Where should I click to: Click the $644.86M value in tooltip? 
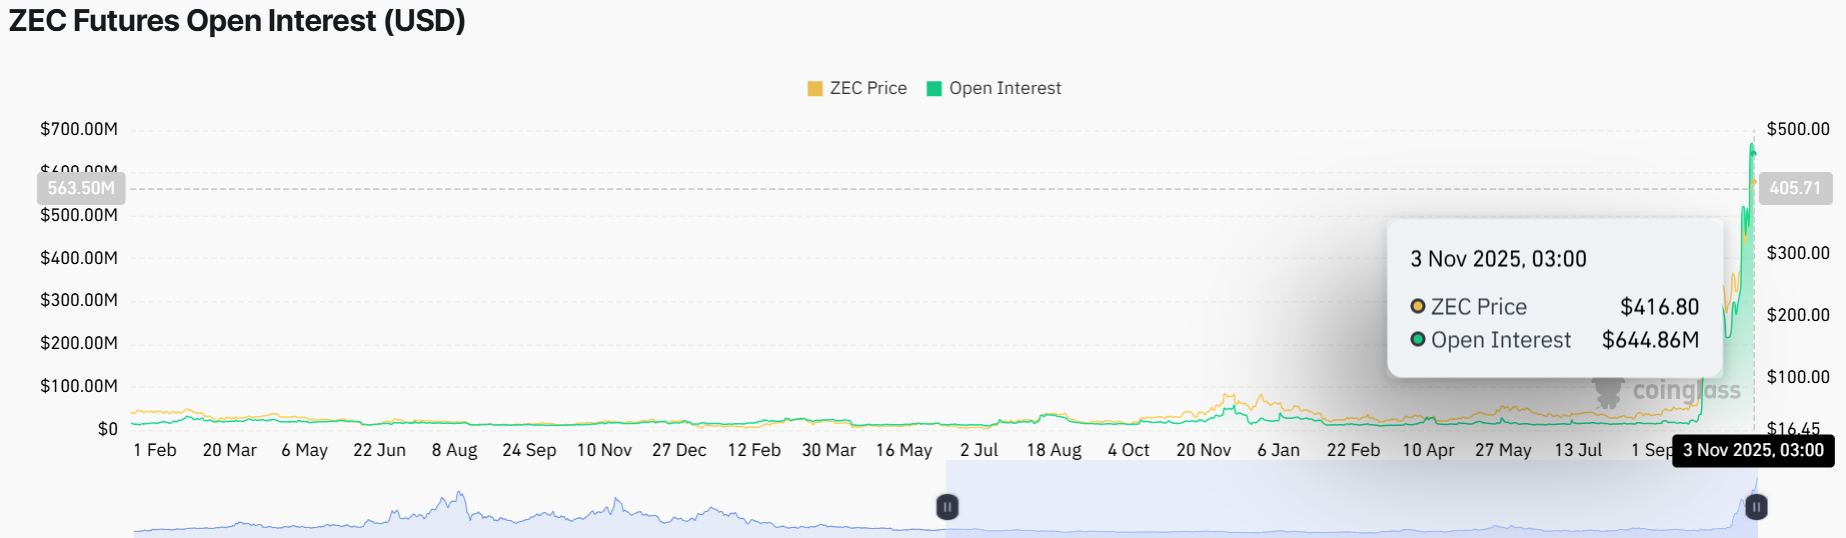[x=1650, y=340]
